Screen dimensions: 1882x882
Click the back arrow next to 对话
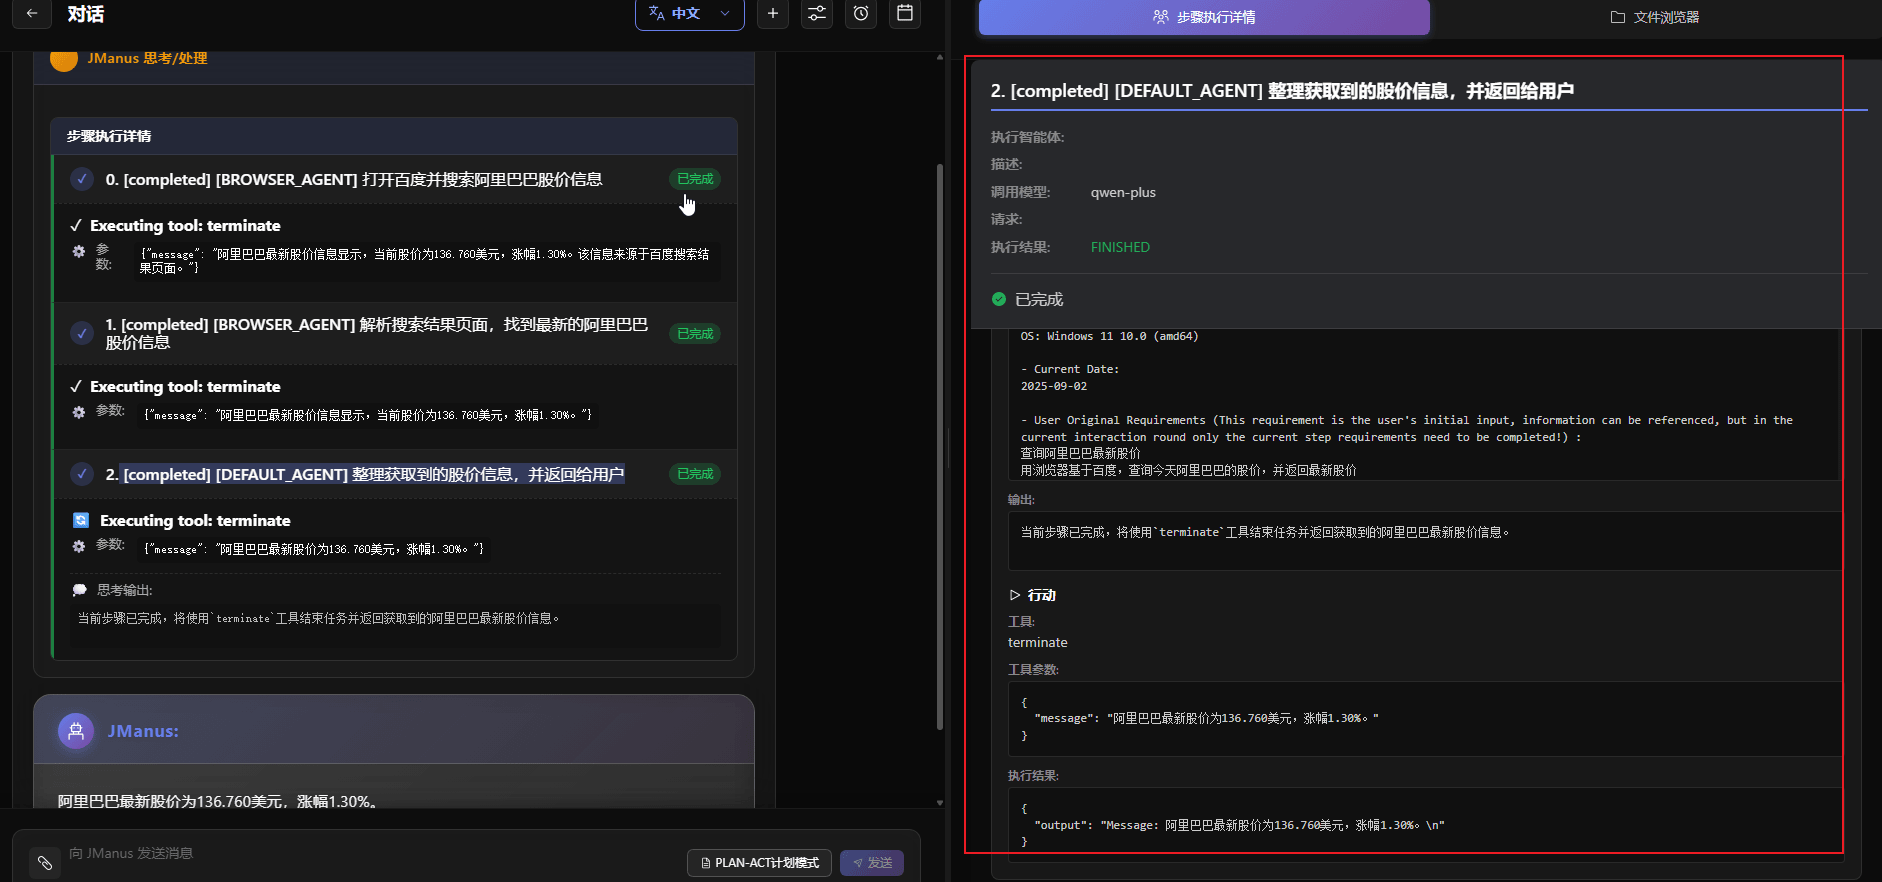click(x=32, y=14)
